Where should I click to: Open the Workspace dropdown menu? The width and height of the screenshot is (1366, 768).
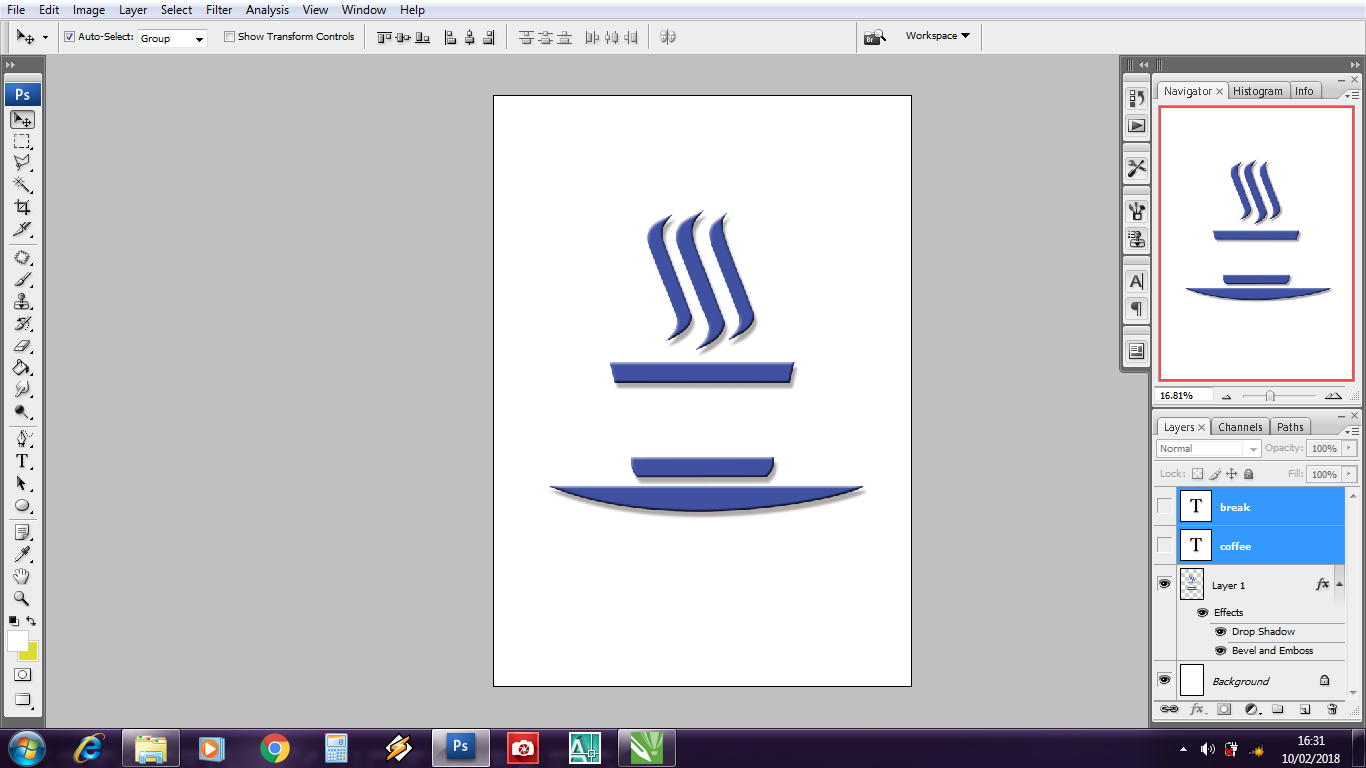pos(938,36)
